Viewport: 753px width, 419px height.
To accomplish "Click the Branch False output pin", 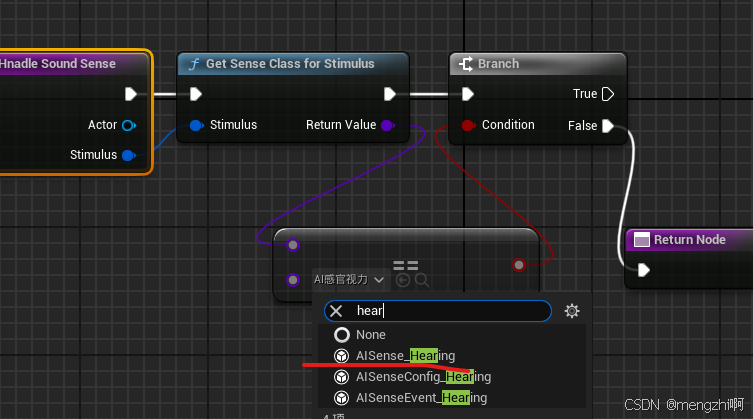I will point(607,125).
